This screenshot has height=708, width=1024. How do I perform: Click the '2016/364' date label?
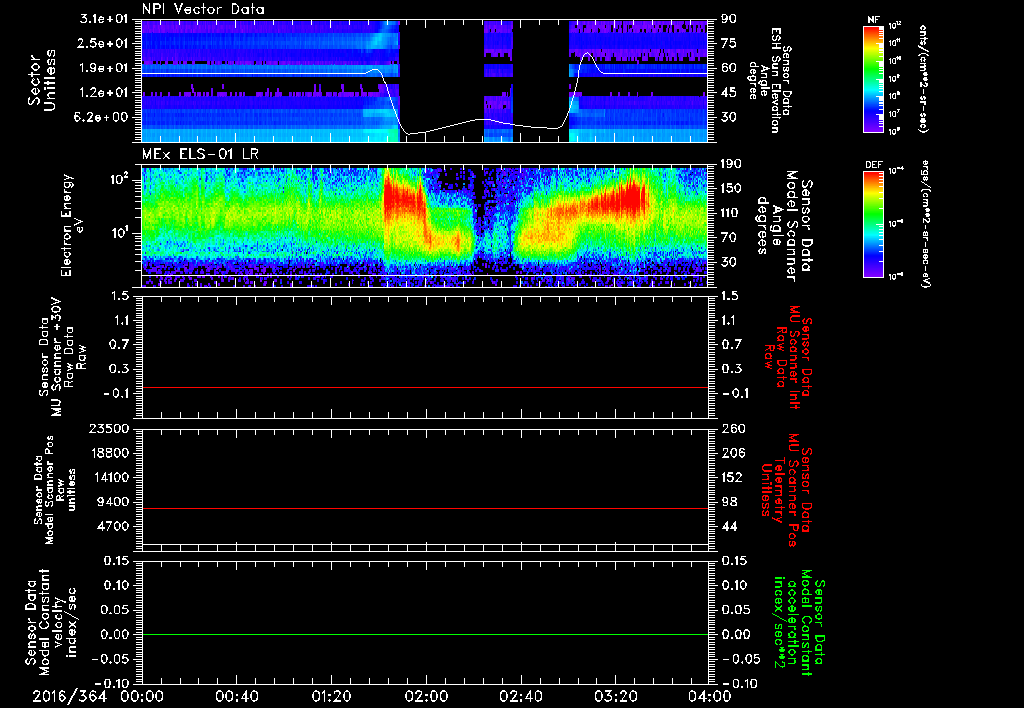(x=69, y=696)
